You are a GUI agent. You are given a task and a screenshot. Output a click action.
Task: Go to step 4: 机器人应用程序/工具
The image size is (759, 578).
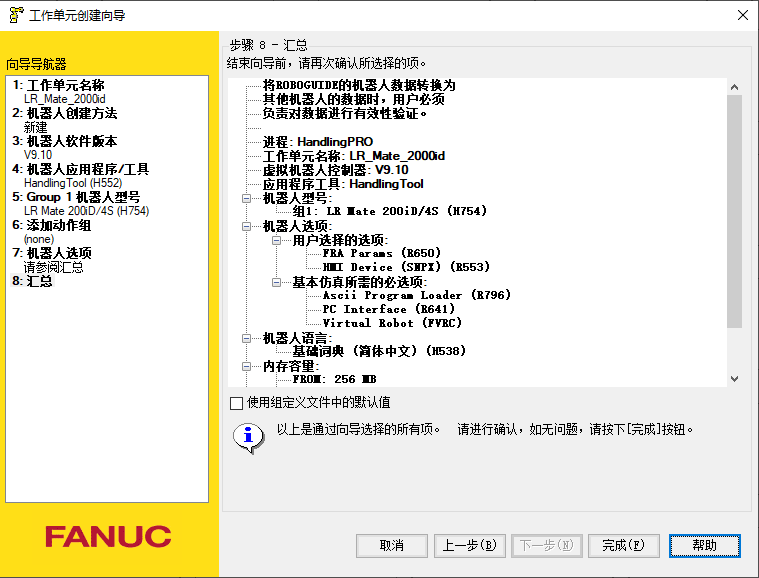(81, 169)
